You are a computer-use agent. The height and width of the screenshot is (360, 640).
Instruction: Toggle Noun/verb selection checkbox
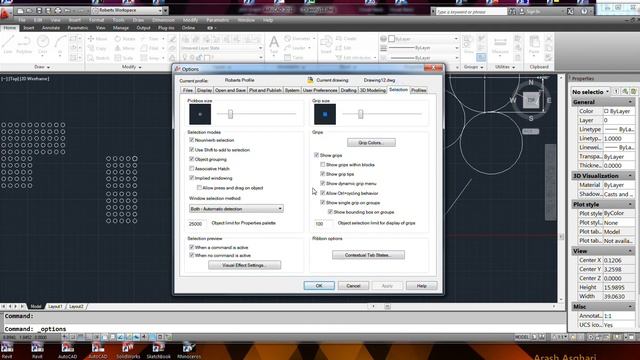[x=191, y=140]
